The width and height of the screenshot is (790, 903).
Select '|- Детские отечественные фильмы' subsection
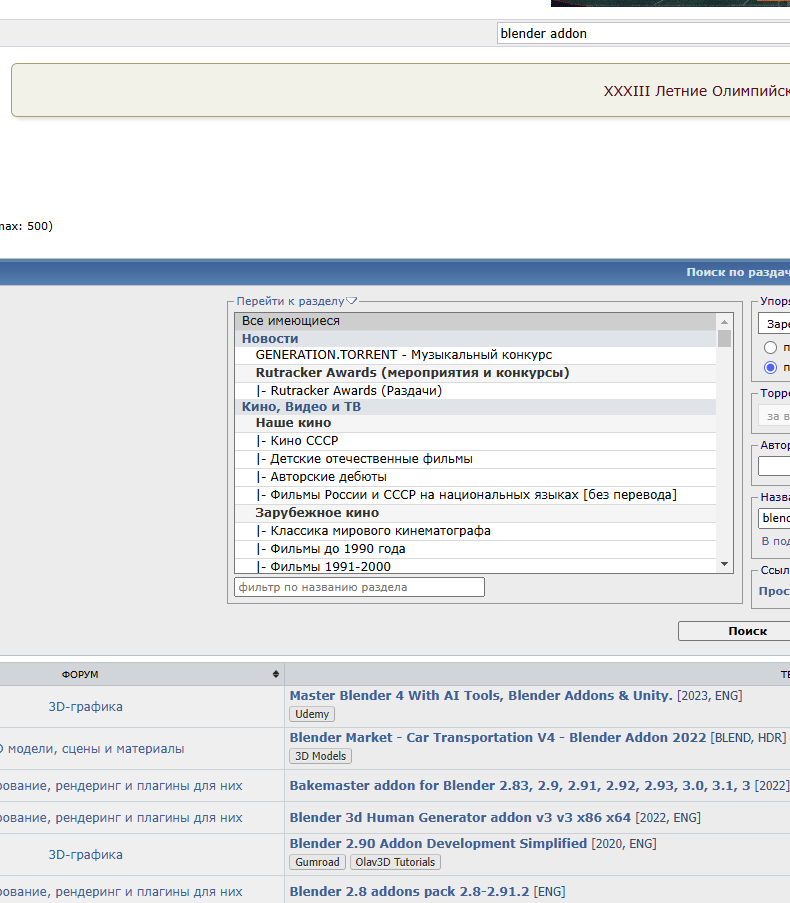coord(475,459)
